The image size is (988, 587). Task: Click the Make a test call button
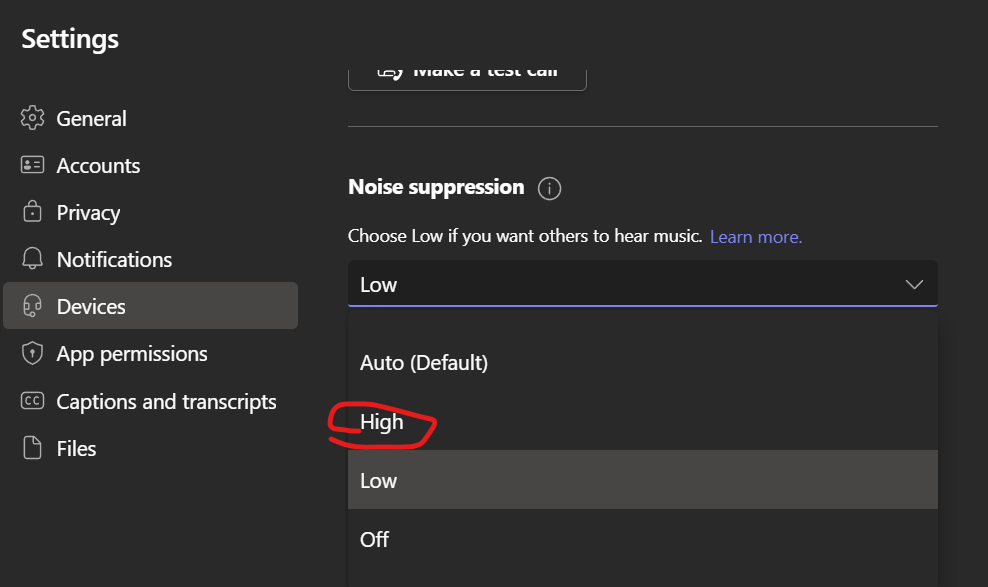click(467, 68)
